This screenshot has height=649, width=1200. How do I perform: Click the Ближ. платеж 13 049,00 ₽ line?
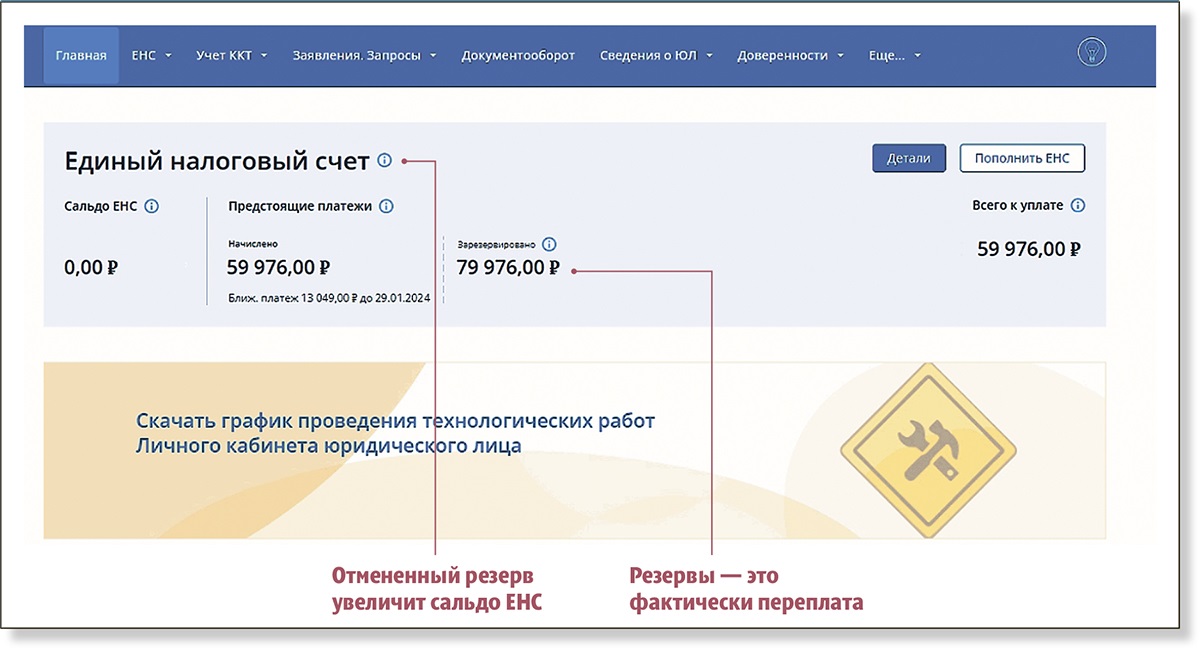pyautogui.click(x=329, y=297)
